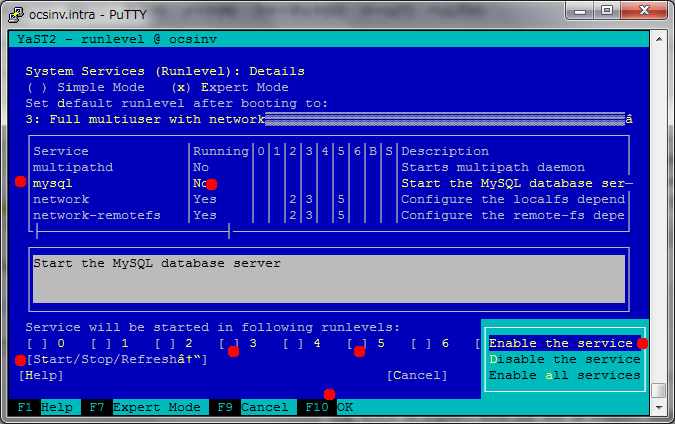Maximize the PuTTY window
This screenshot has width=675, height=424.
click(x=607, y=10)
